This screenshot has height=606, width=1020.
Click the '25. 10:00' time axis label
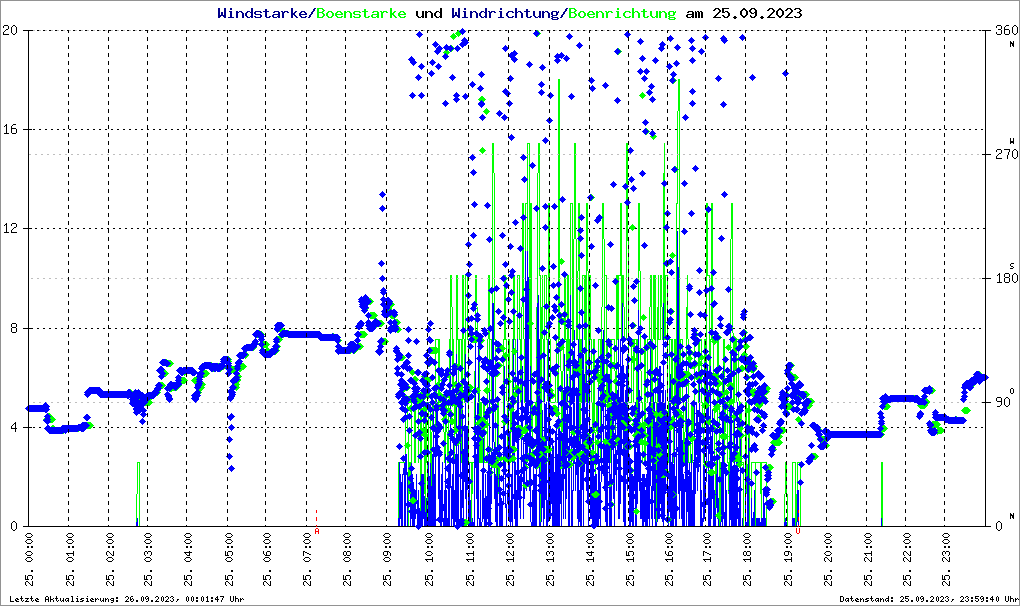(x=429, y=560)
